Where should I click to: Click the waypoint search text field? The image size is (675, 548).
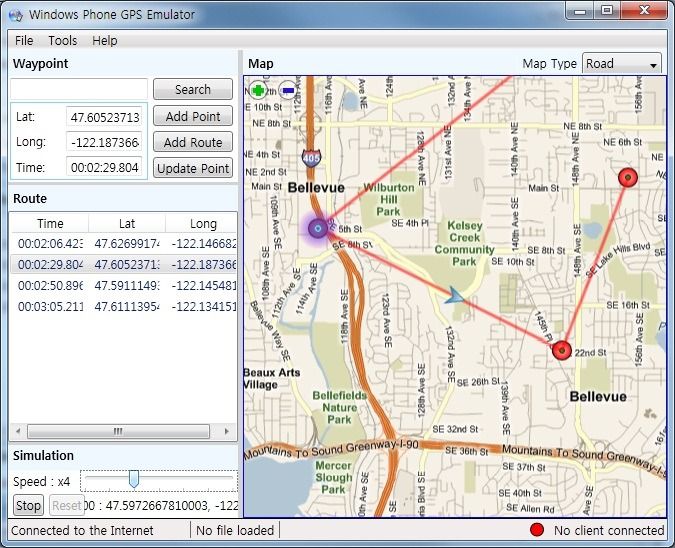point(79,89)
